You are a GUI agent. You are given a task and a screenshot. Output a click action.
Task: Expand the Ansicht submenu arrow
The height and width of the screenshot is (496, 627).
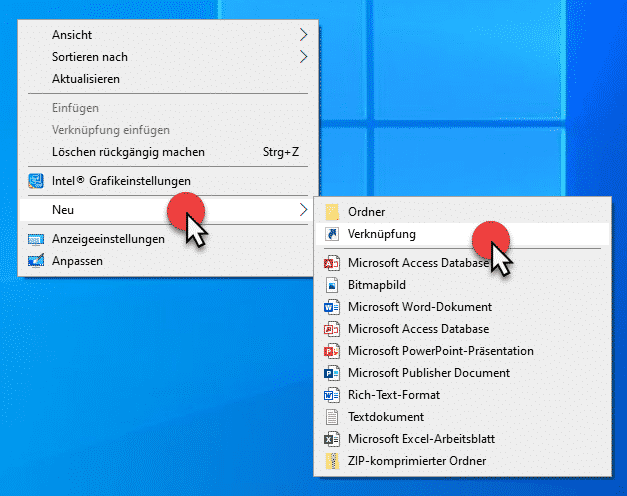(x=304, y=35)
